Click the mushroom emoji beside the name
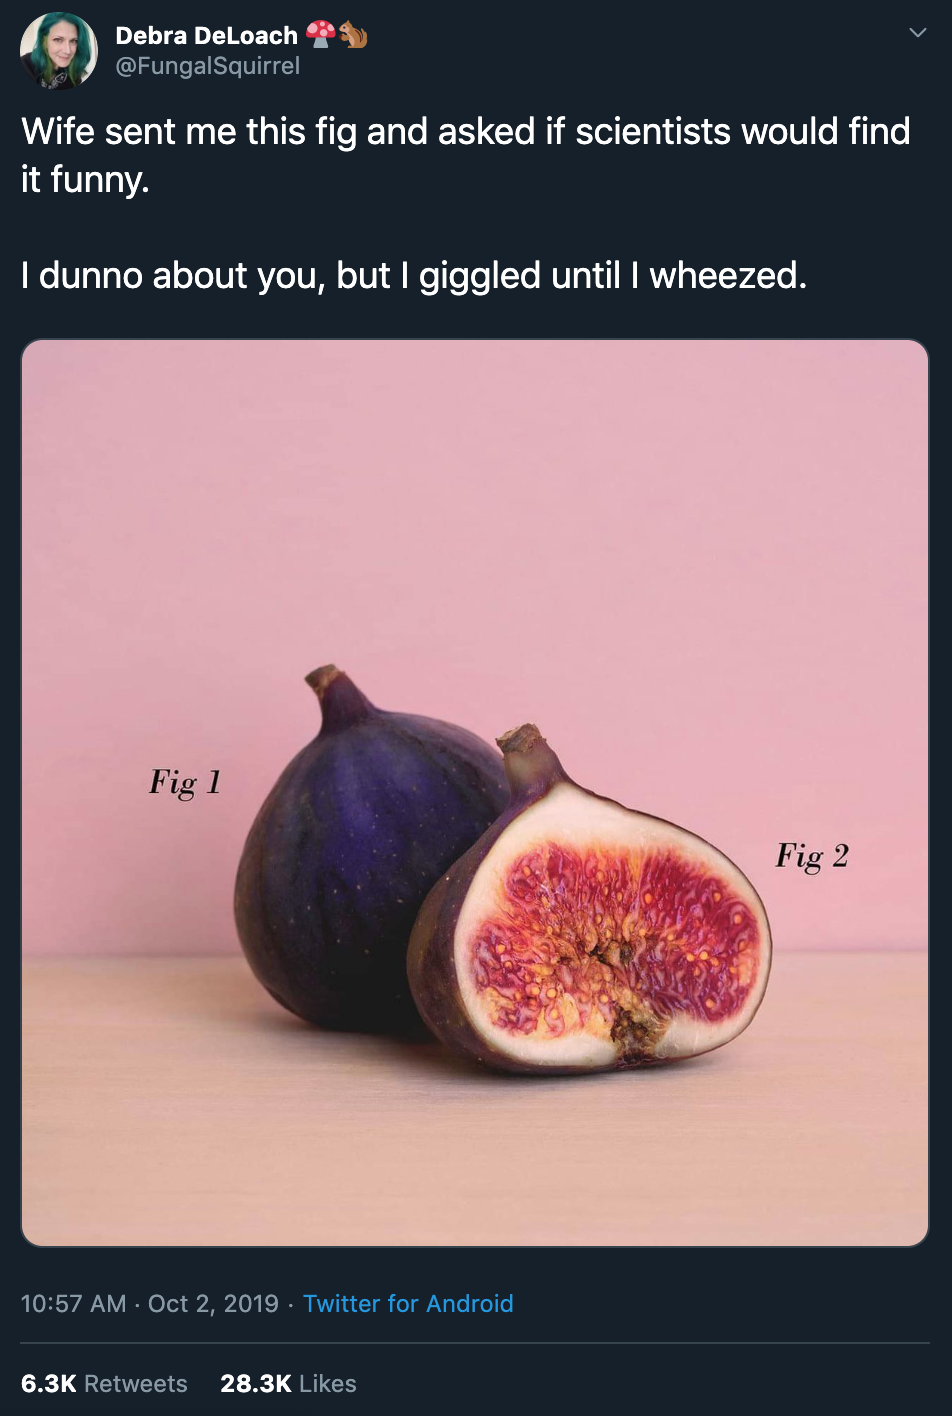The image size is (952, 1416). pos(320,35)
